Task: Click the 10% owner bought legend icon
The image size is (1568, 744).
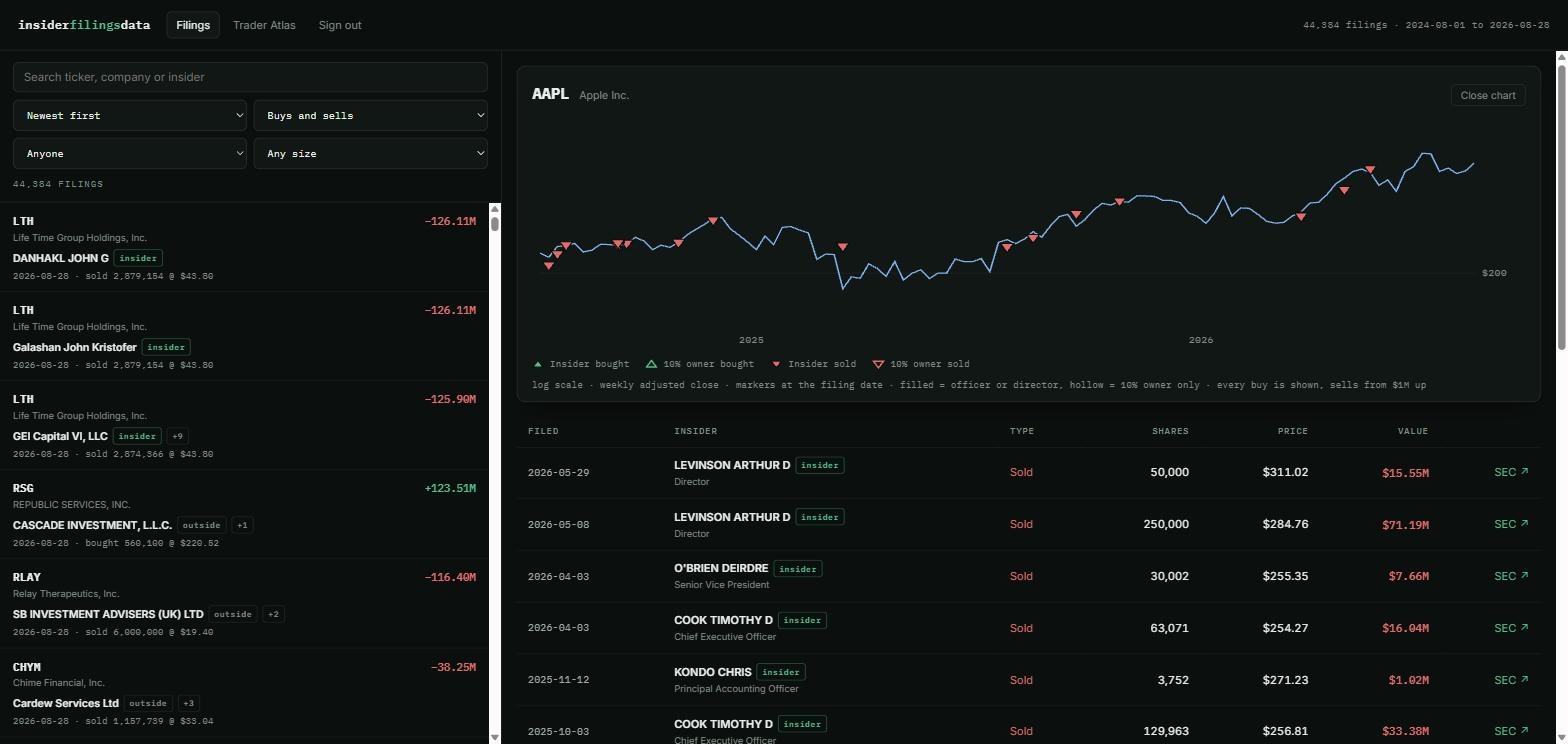Action: [x=651, y=364]
